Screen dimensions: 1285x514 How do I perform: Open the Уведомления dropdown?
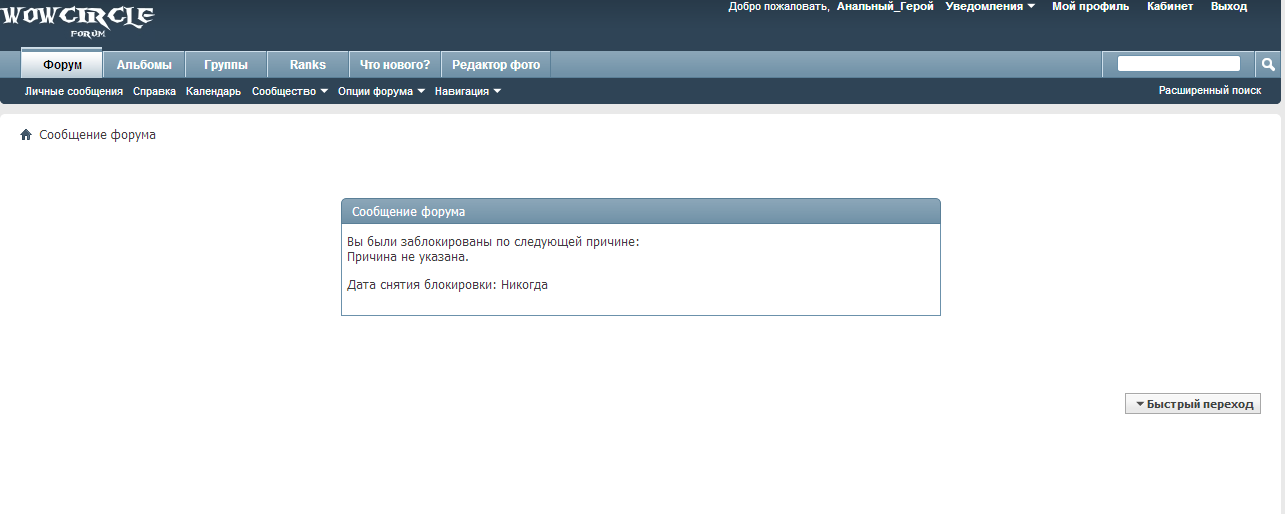click(990, 6)
